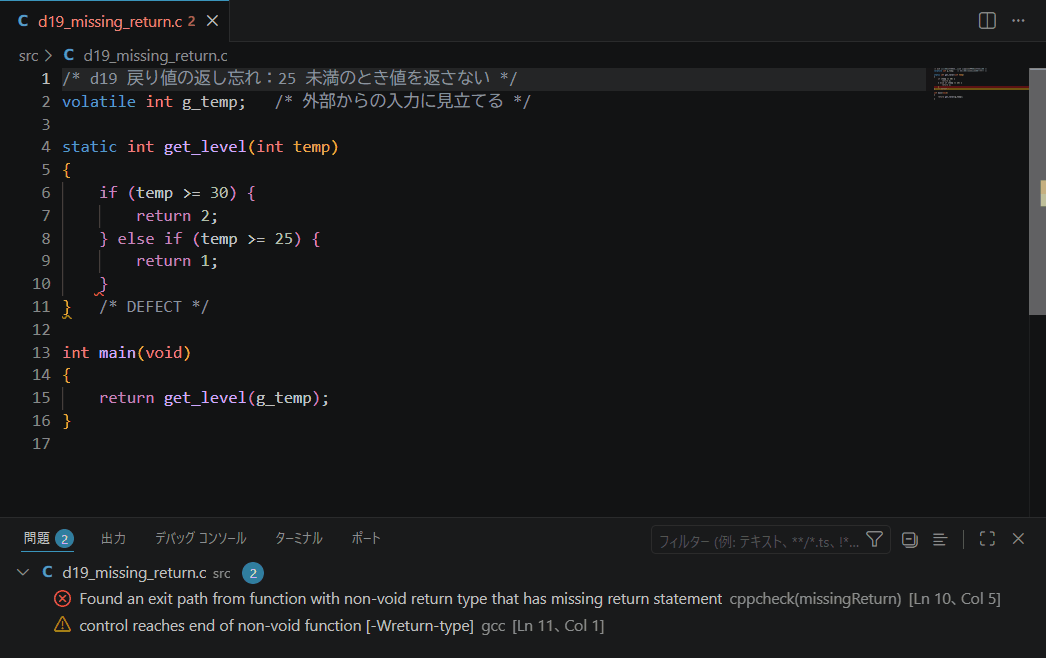Click 'main' in int main(void)
1046x658 pixels.
pos(117,352)
